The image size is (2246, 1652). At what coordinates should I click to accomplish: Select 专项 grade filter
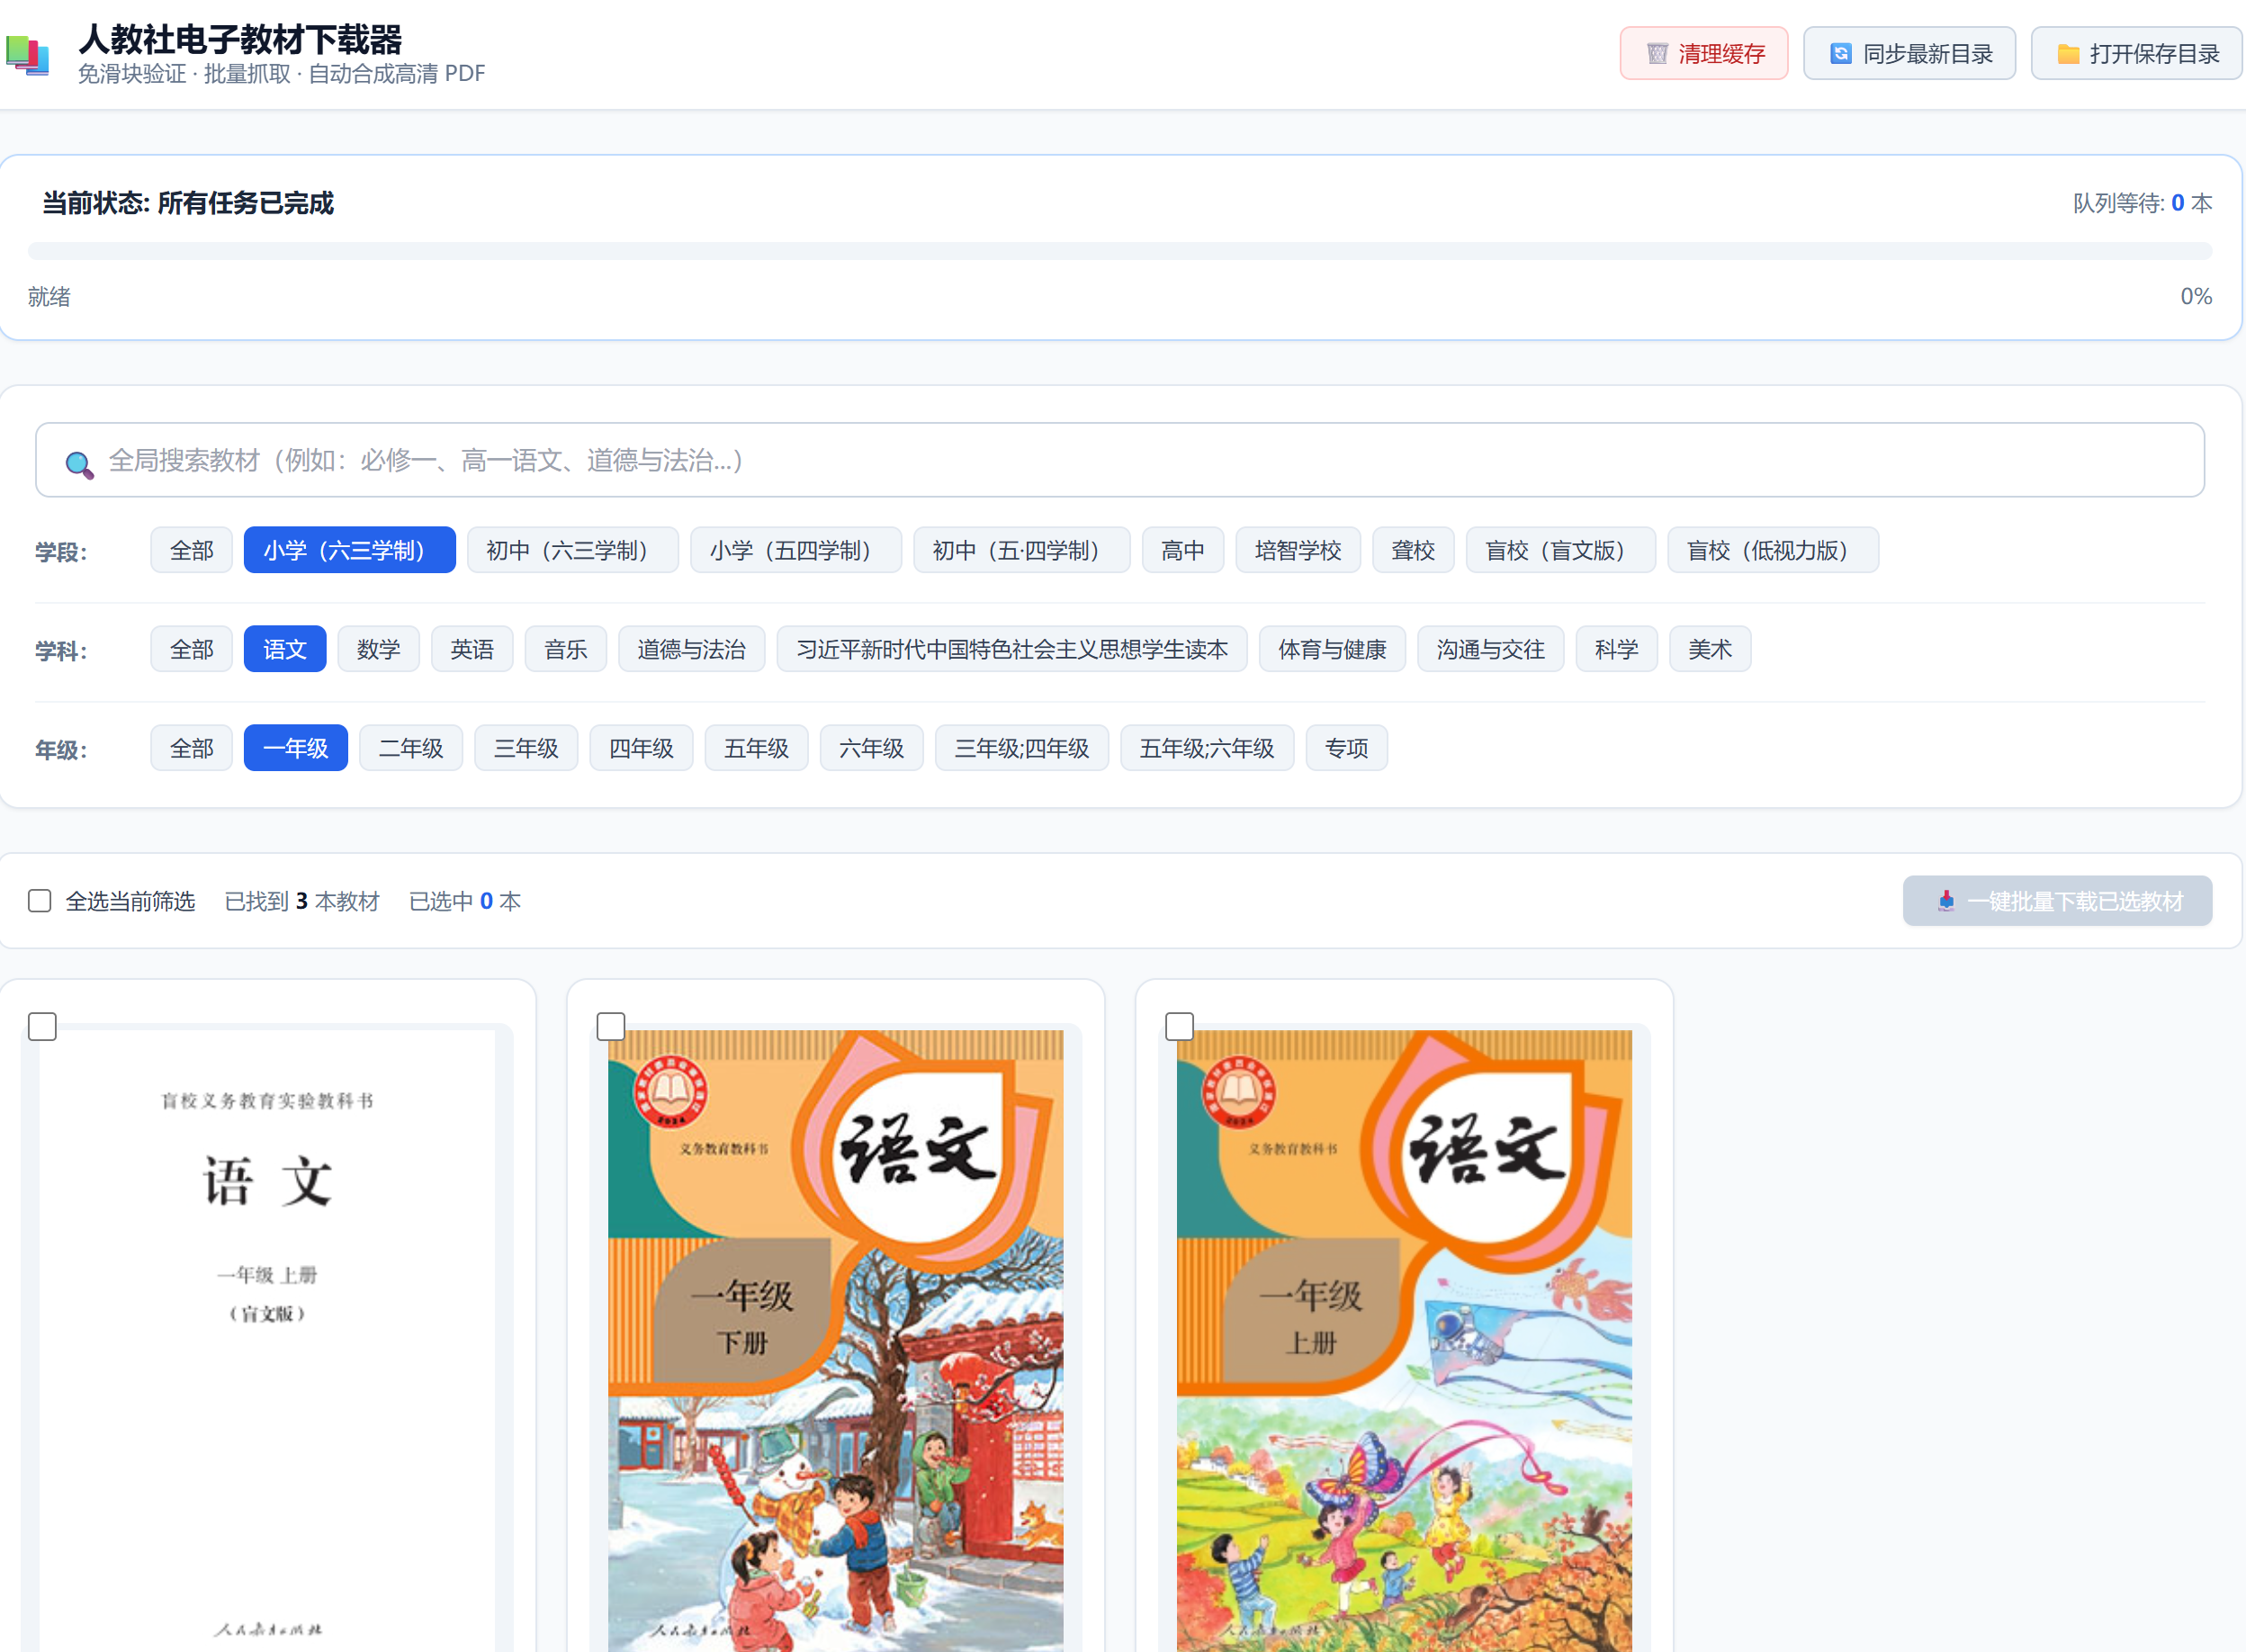click(x=1346, y=748)
